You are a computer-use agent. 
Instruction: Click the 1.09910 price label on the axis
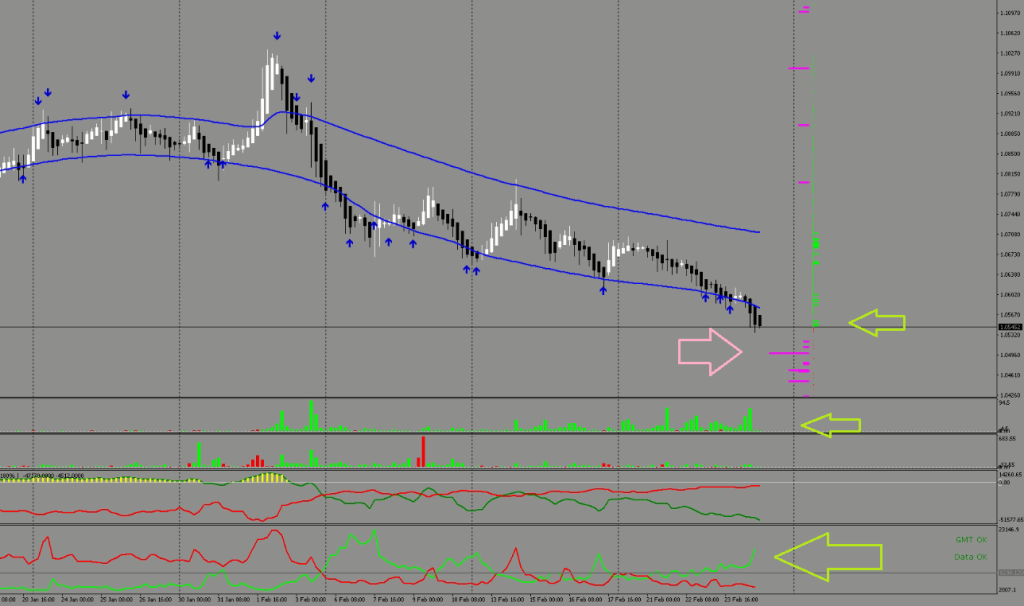point(1009,73)
